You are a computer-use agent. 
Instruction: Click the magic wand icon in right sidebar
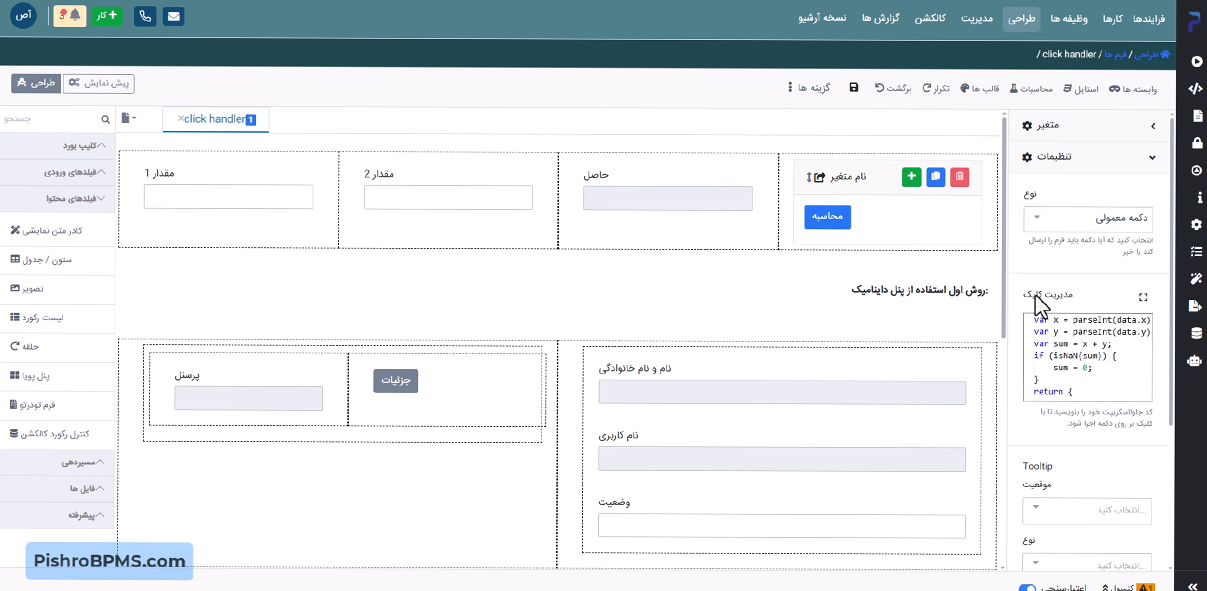pos(1196,278)
